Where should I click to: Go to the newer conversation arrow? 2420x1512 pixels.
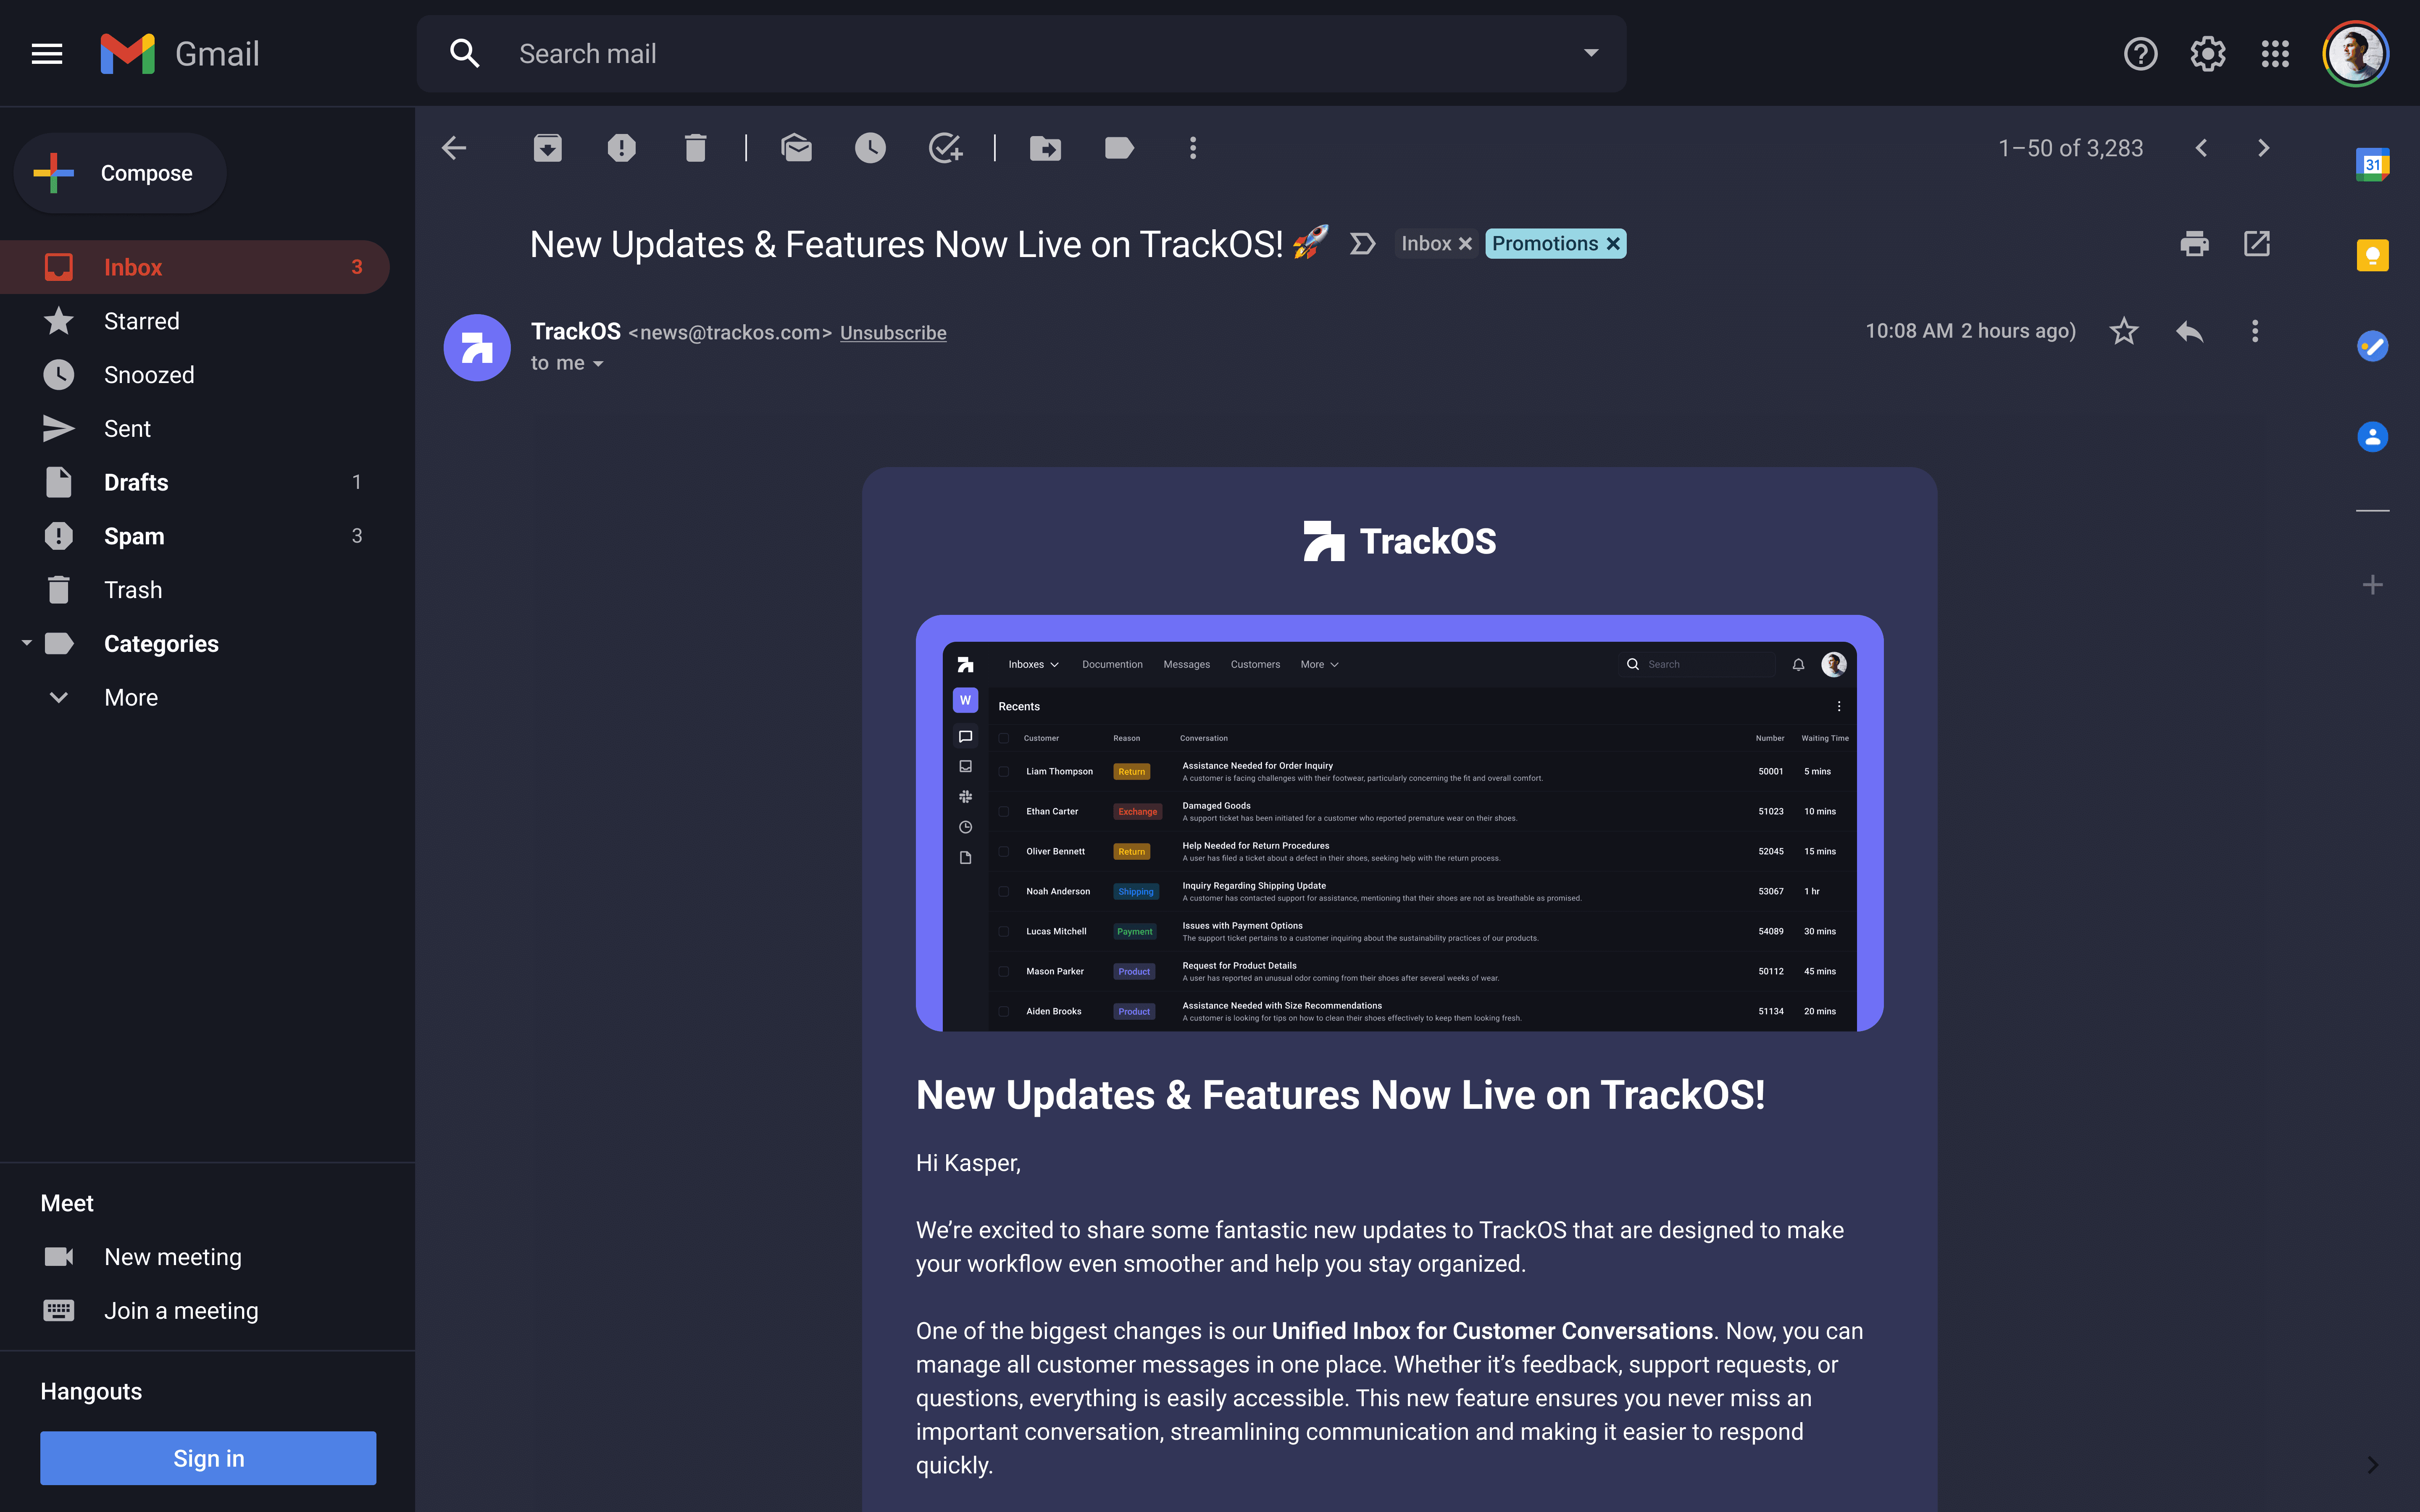tap(2201, 148)
